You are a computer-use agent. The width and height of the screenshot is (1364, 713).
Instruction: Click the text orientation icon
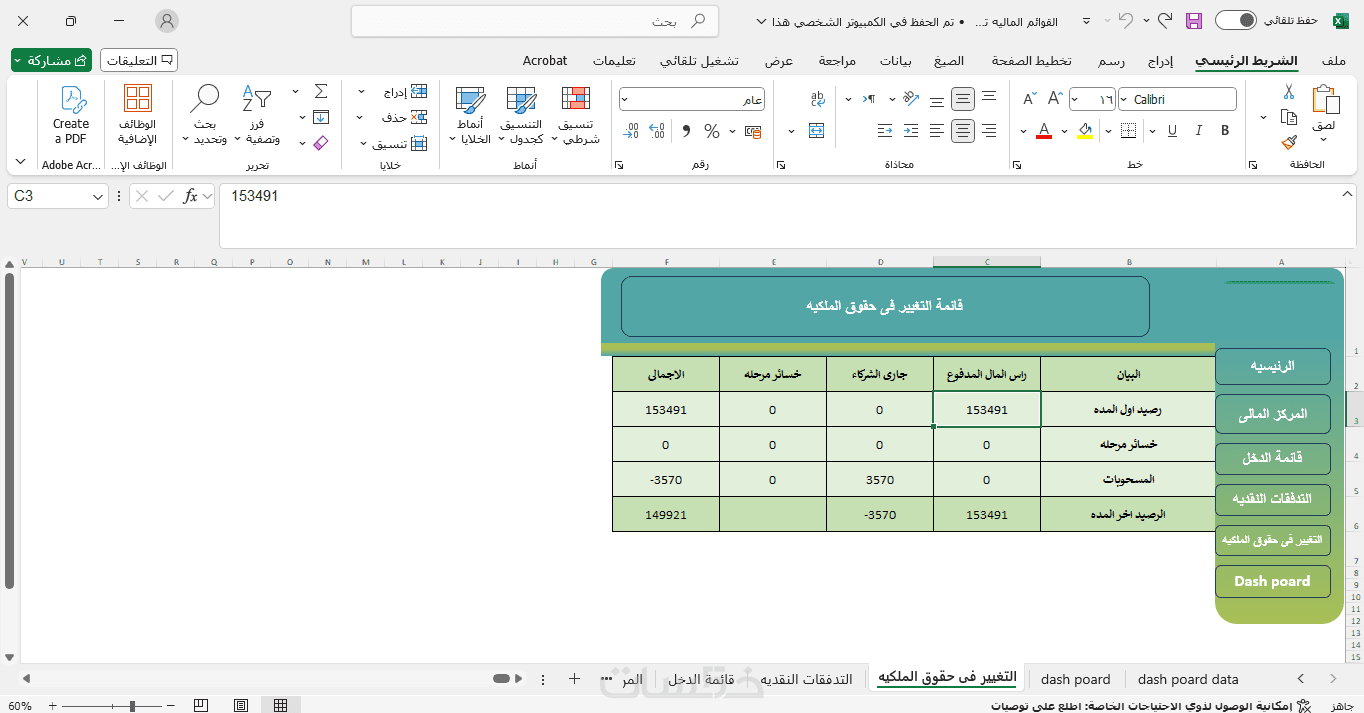(910, 99)
